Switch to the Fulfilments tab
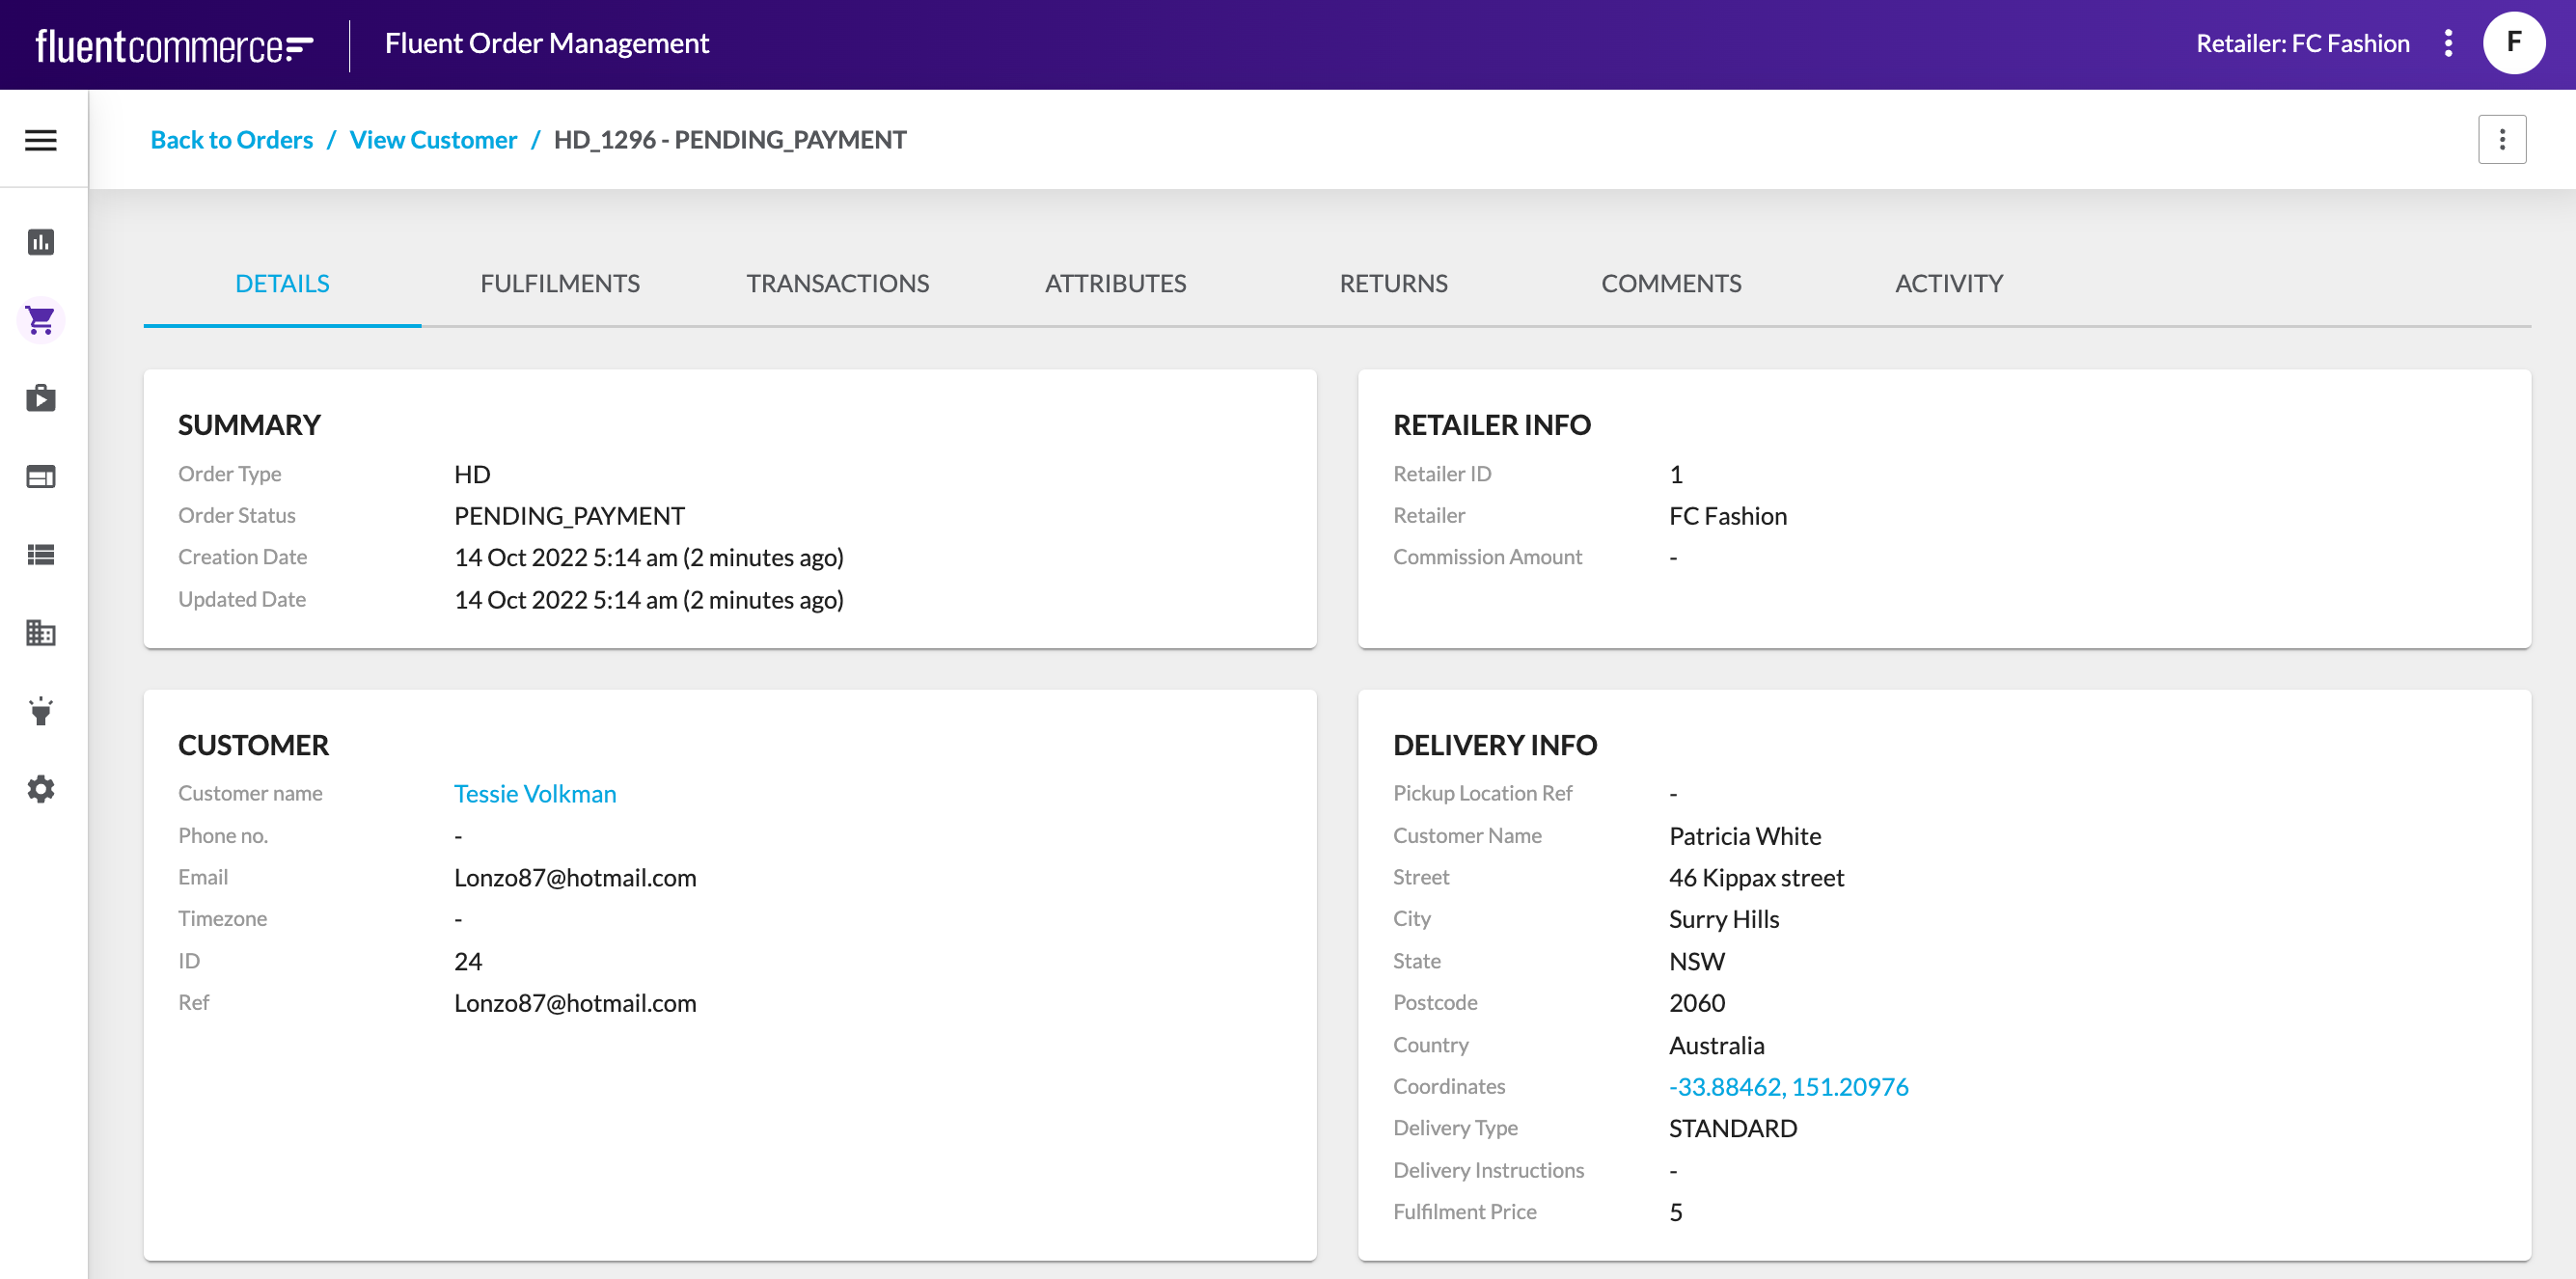This screenshot has width=2576, height=1279. pos(560,284)
